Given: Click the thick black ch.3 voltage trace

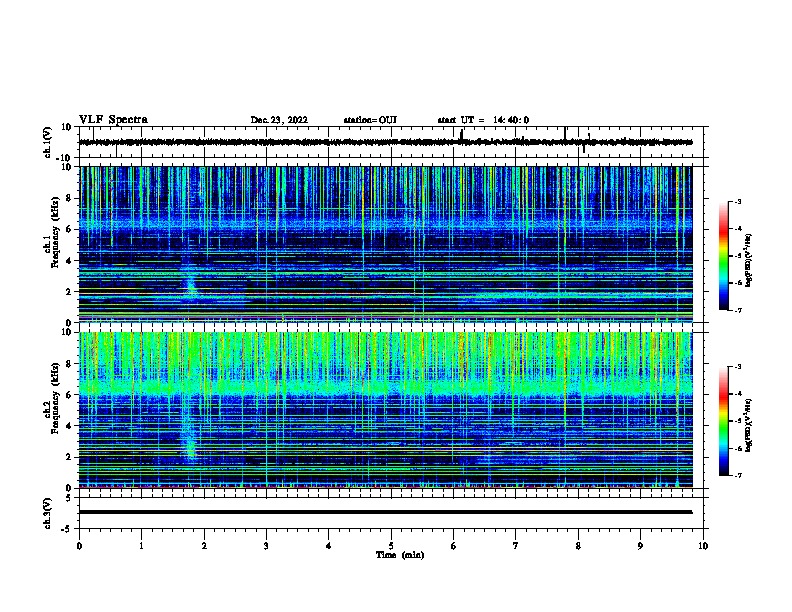Looking at the screenshot, I should (385, 512).
